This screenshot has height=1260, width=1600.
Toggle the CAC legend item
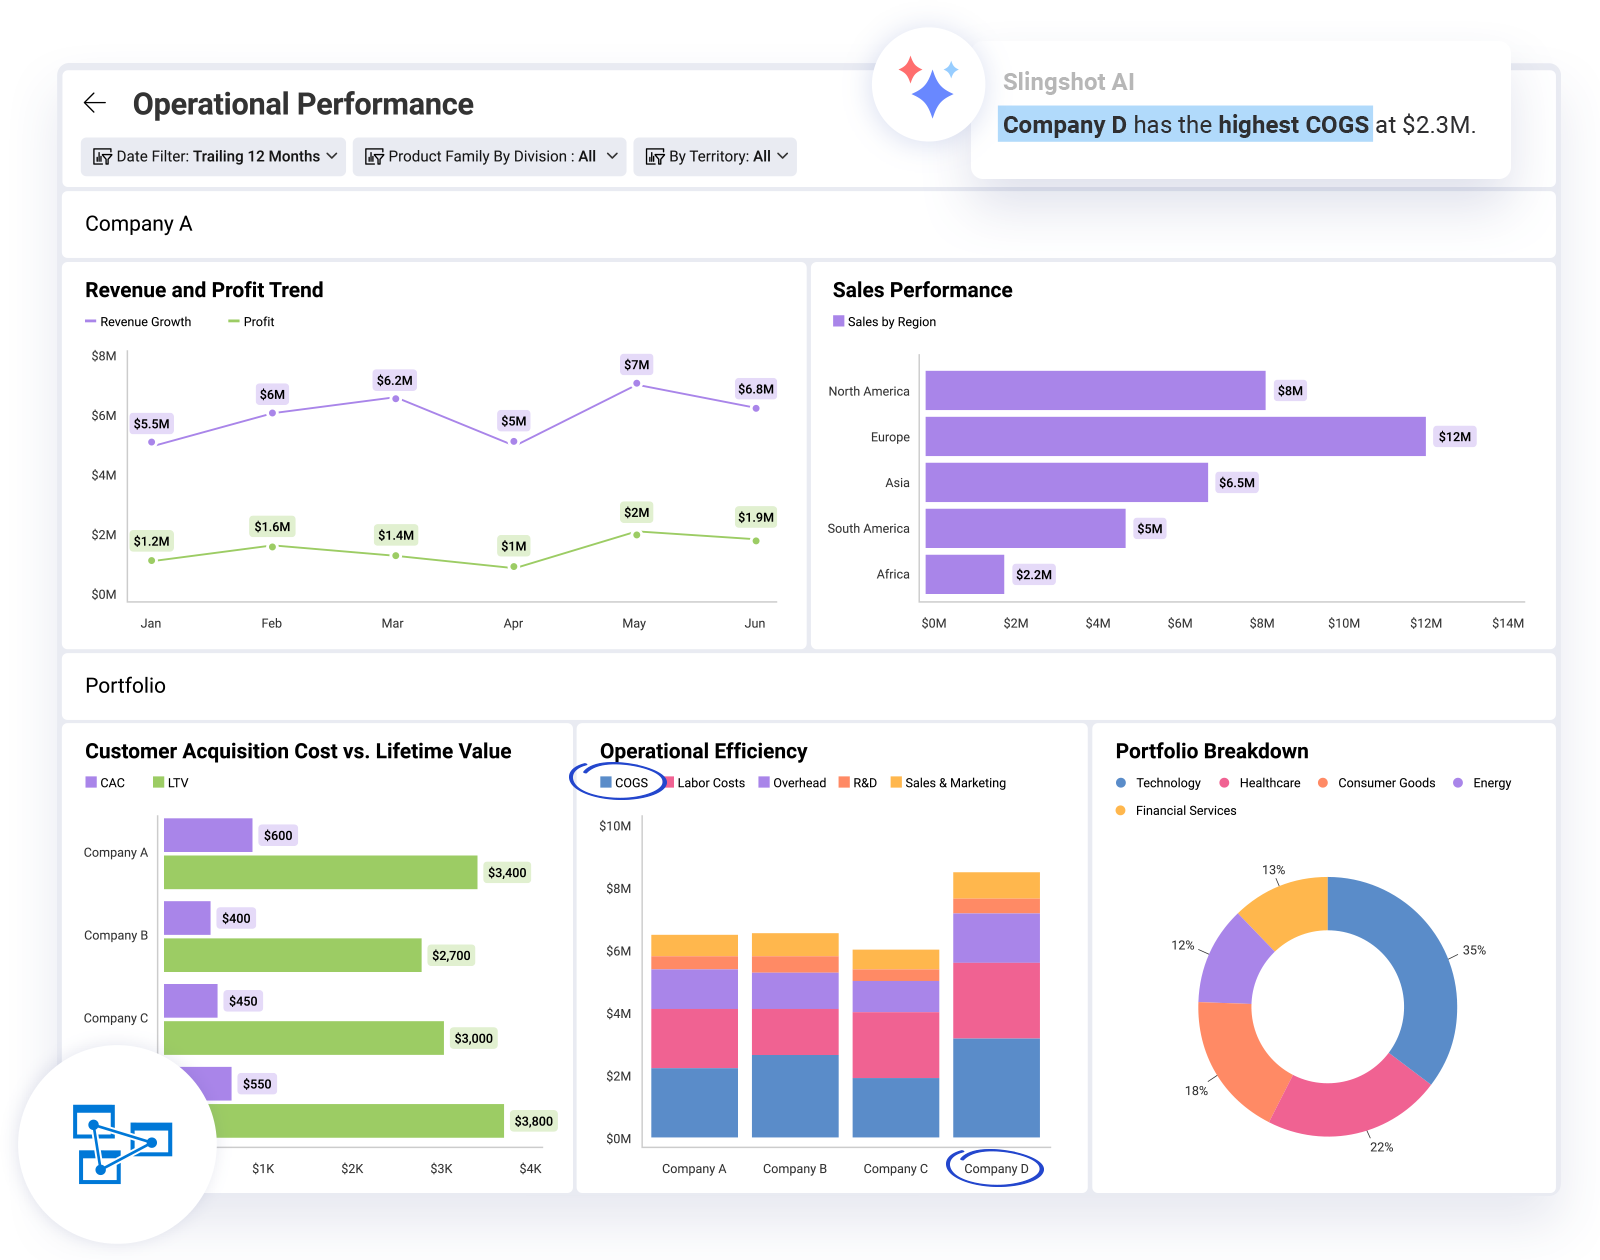105,783
